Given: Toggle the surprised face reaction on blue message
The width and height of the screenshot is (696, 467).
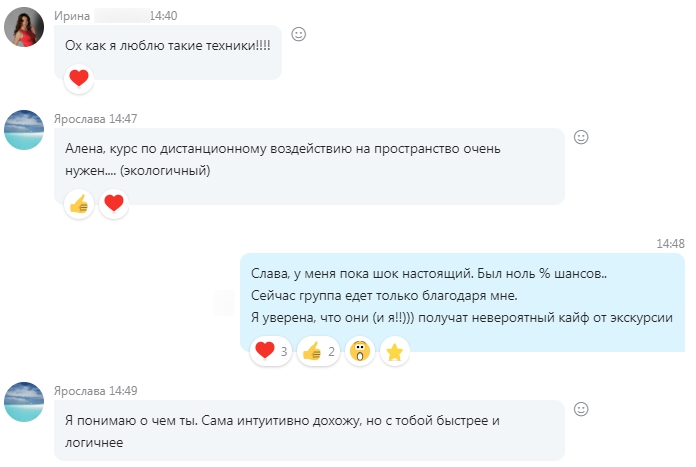Looking at the screenshot, I should tap(360, 351).
